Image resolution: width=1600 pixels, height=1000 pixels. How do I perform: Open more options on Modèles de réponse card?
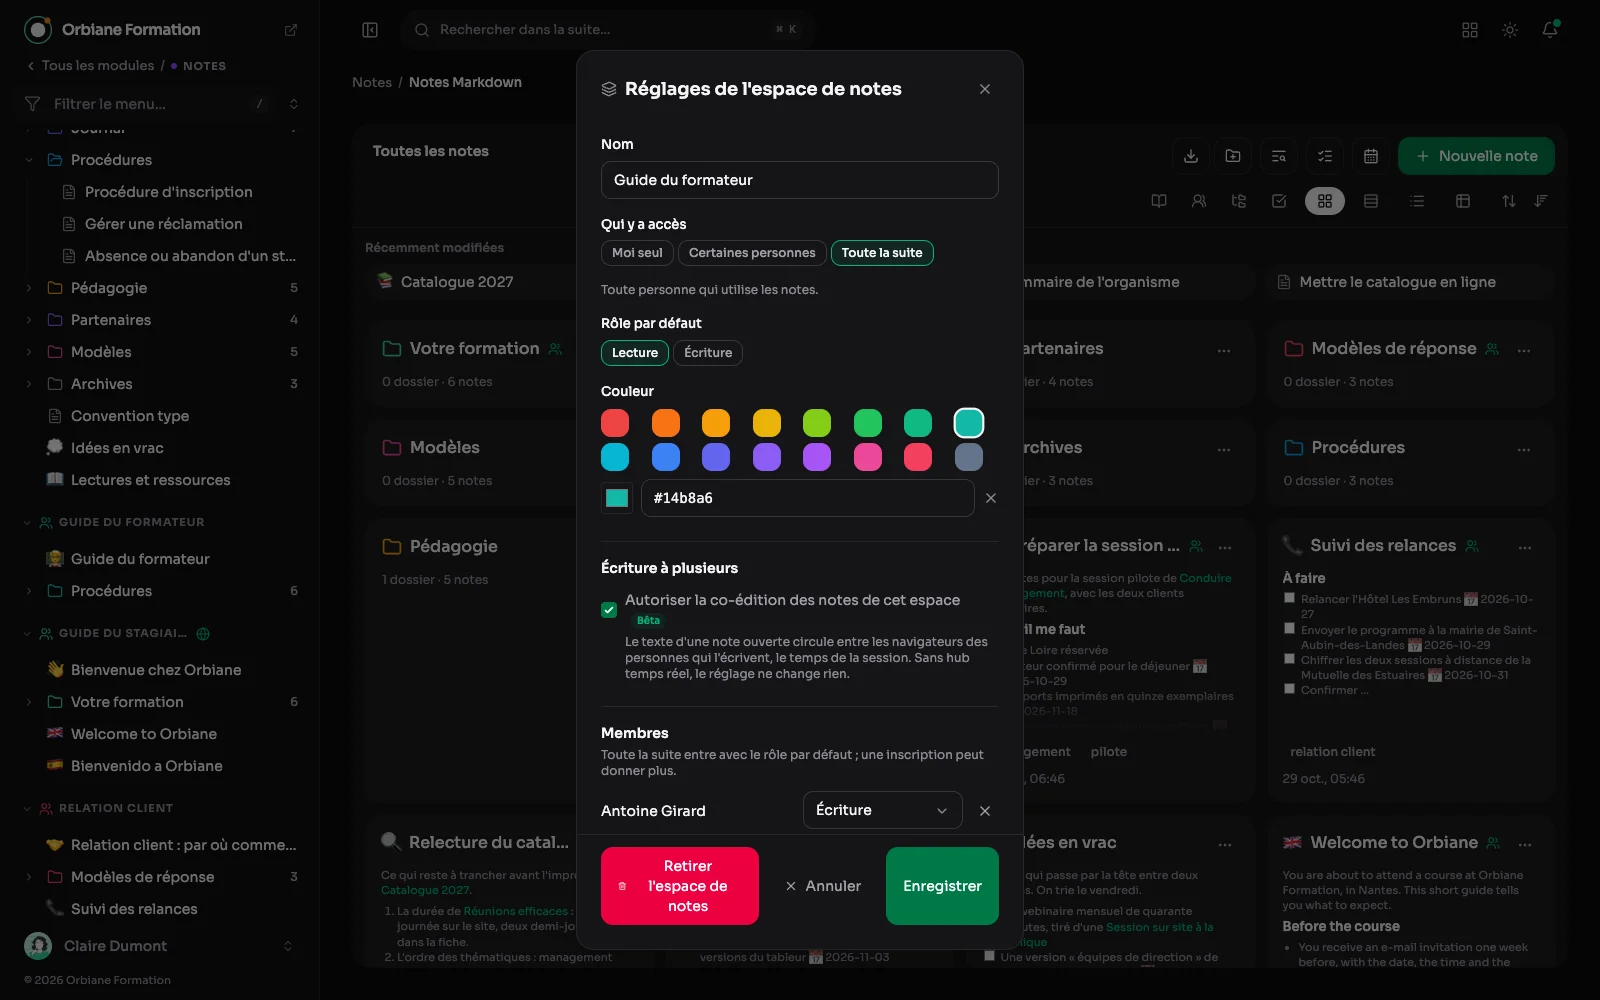coord(1524,350)
